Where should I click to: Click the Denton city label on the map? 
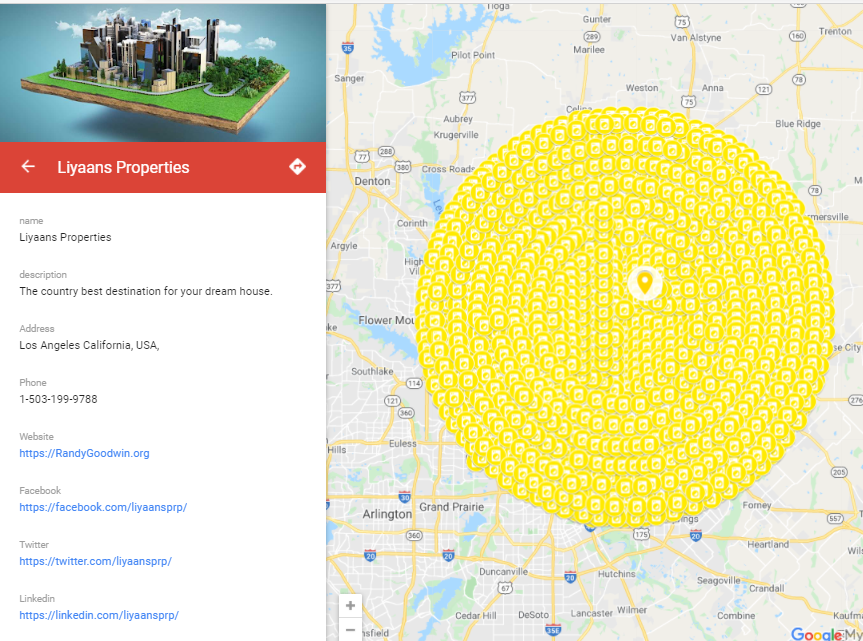(372, 181)
